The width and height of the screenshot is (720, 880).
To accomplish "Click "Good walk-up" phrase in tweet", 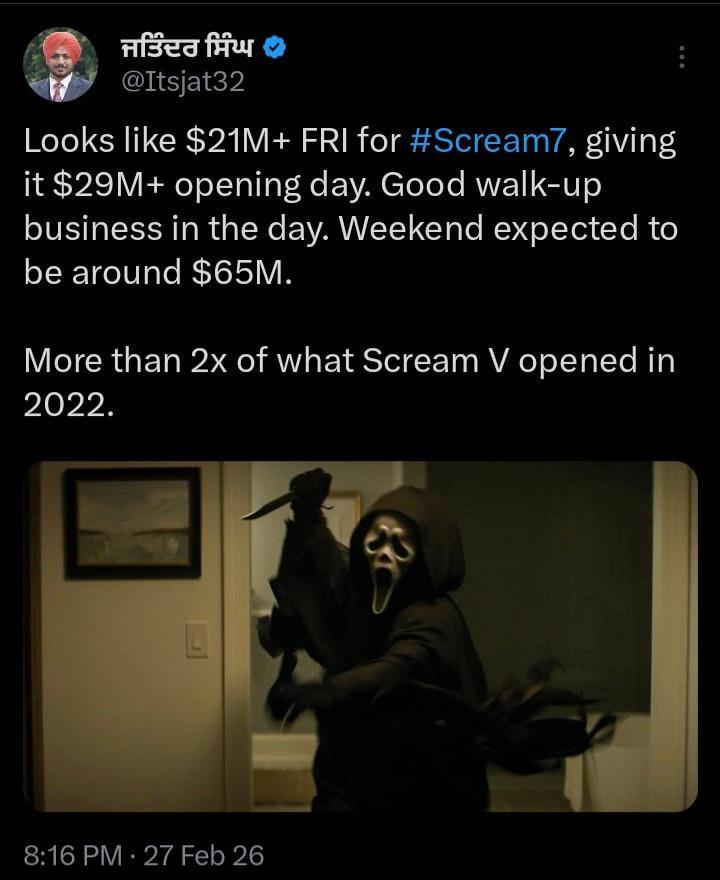I will pyautogui.click(x=491, y=185).
